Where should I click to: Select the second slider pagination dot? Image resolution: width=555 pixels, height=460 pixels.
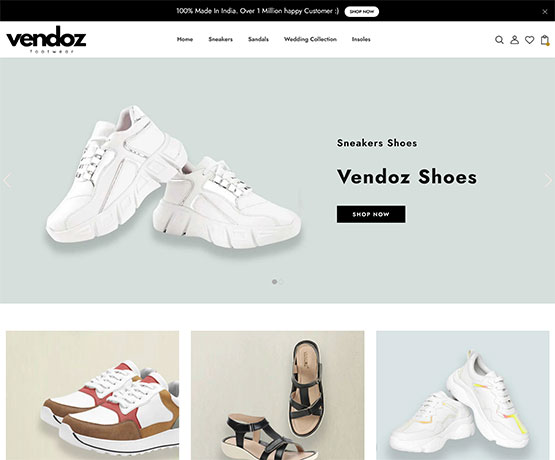pyautogui.click(x=281, y=282)
